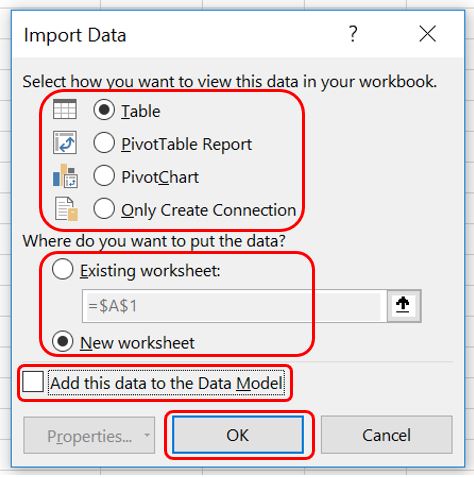The image size is (474, 478).
Task: Enable Add this data to the Data Model
Action: (33, 382)
